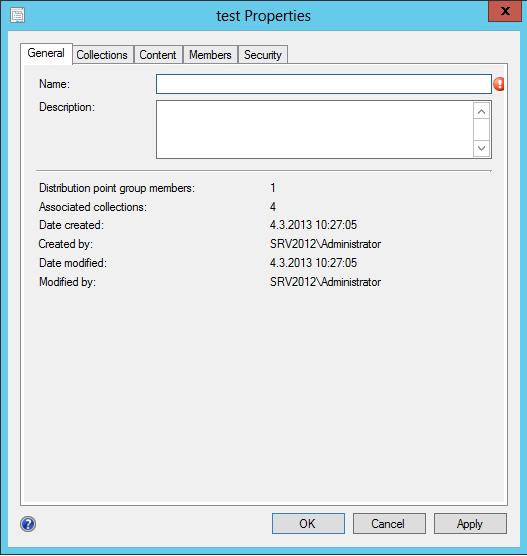This screenshot has width=527, height=556.
Task: Click the Associated collections count
Action: point(273,206)
